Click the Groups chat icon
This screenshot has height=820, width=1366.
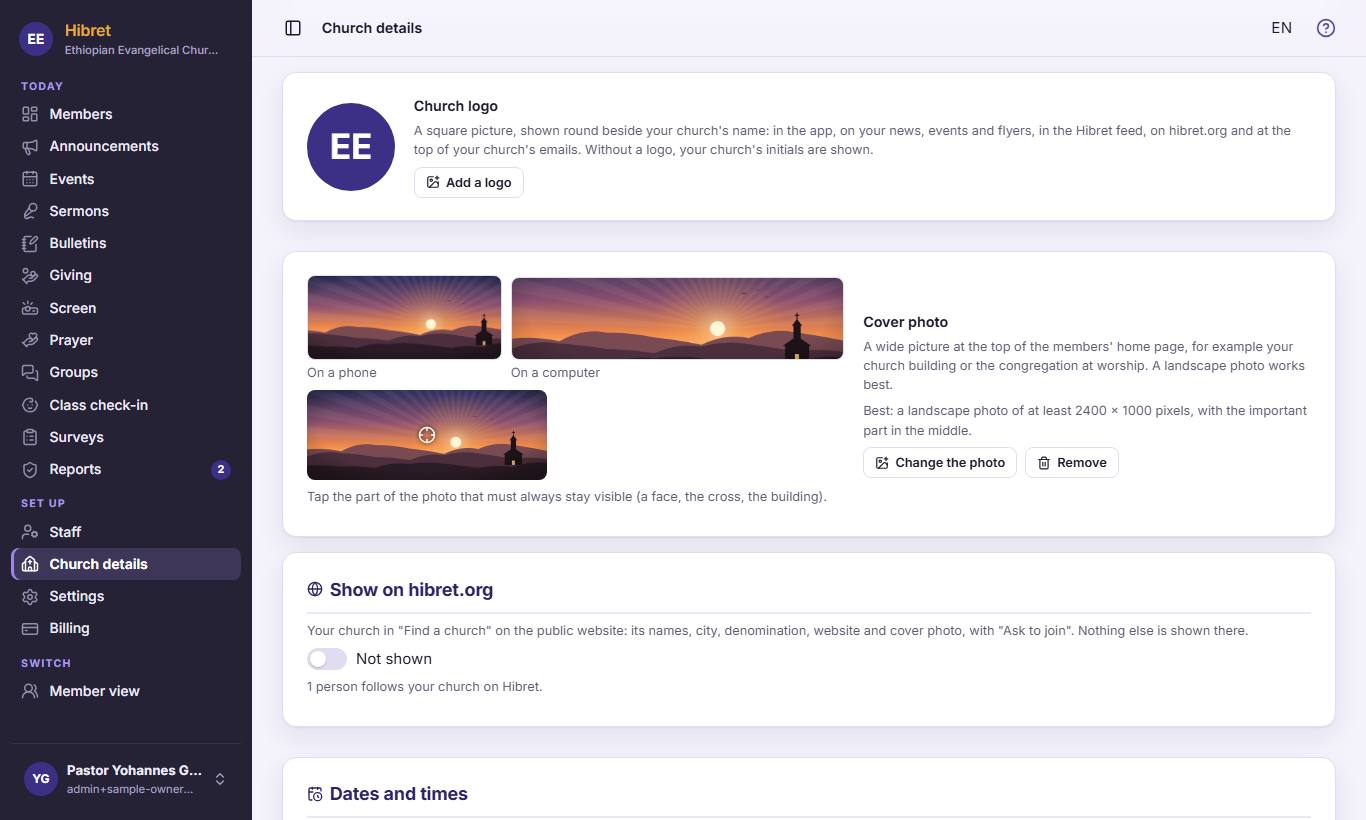click(x=30, y=372)
